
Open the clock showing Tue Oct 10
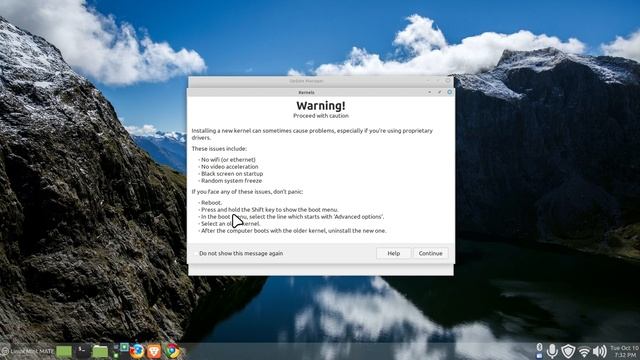pyautogui.click(x=624, y=351)
